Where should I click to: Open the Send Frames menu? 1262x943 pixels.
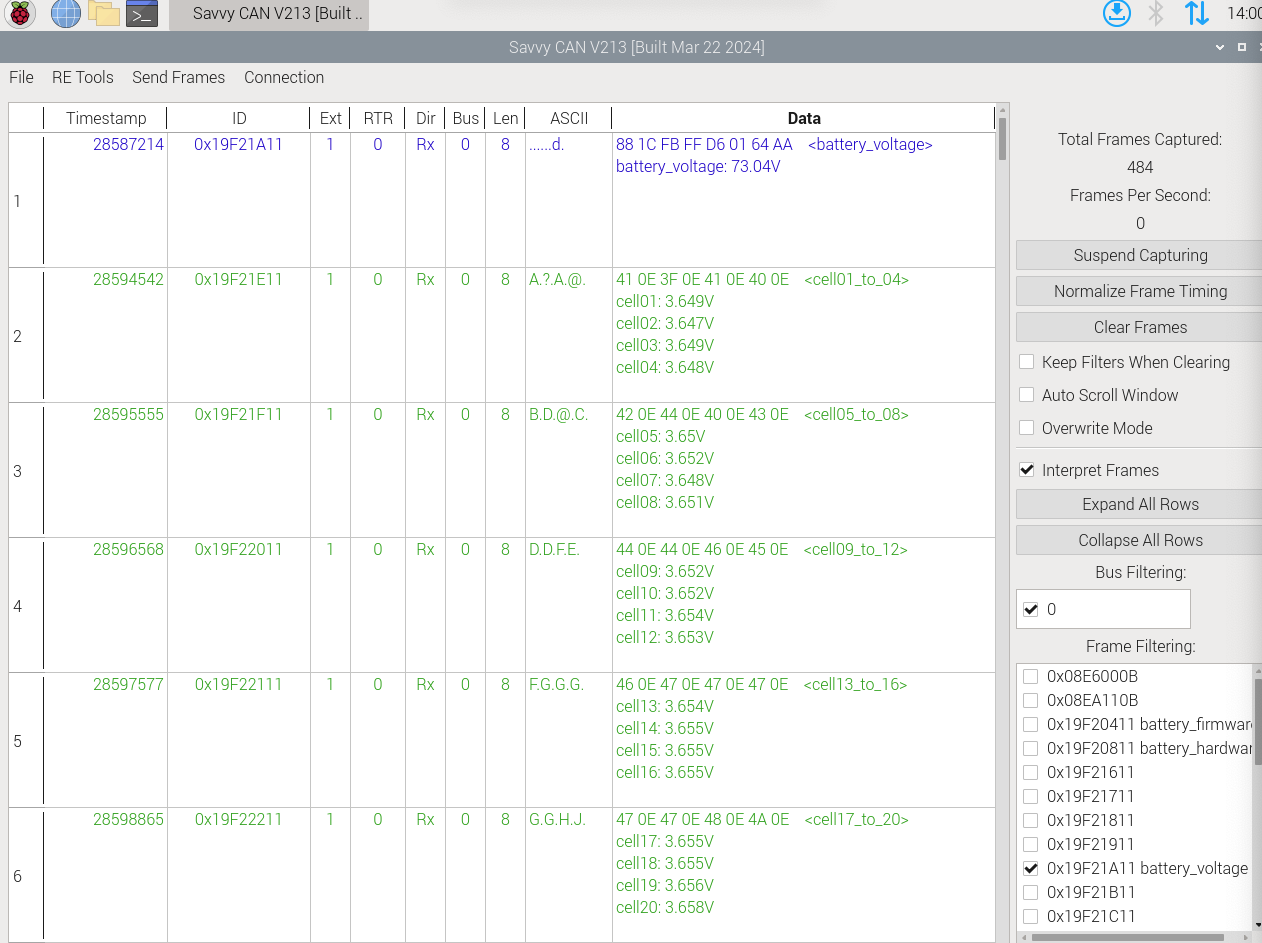178,77
